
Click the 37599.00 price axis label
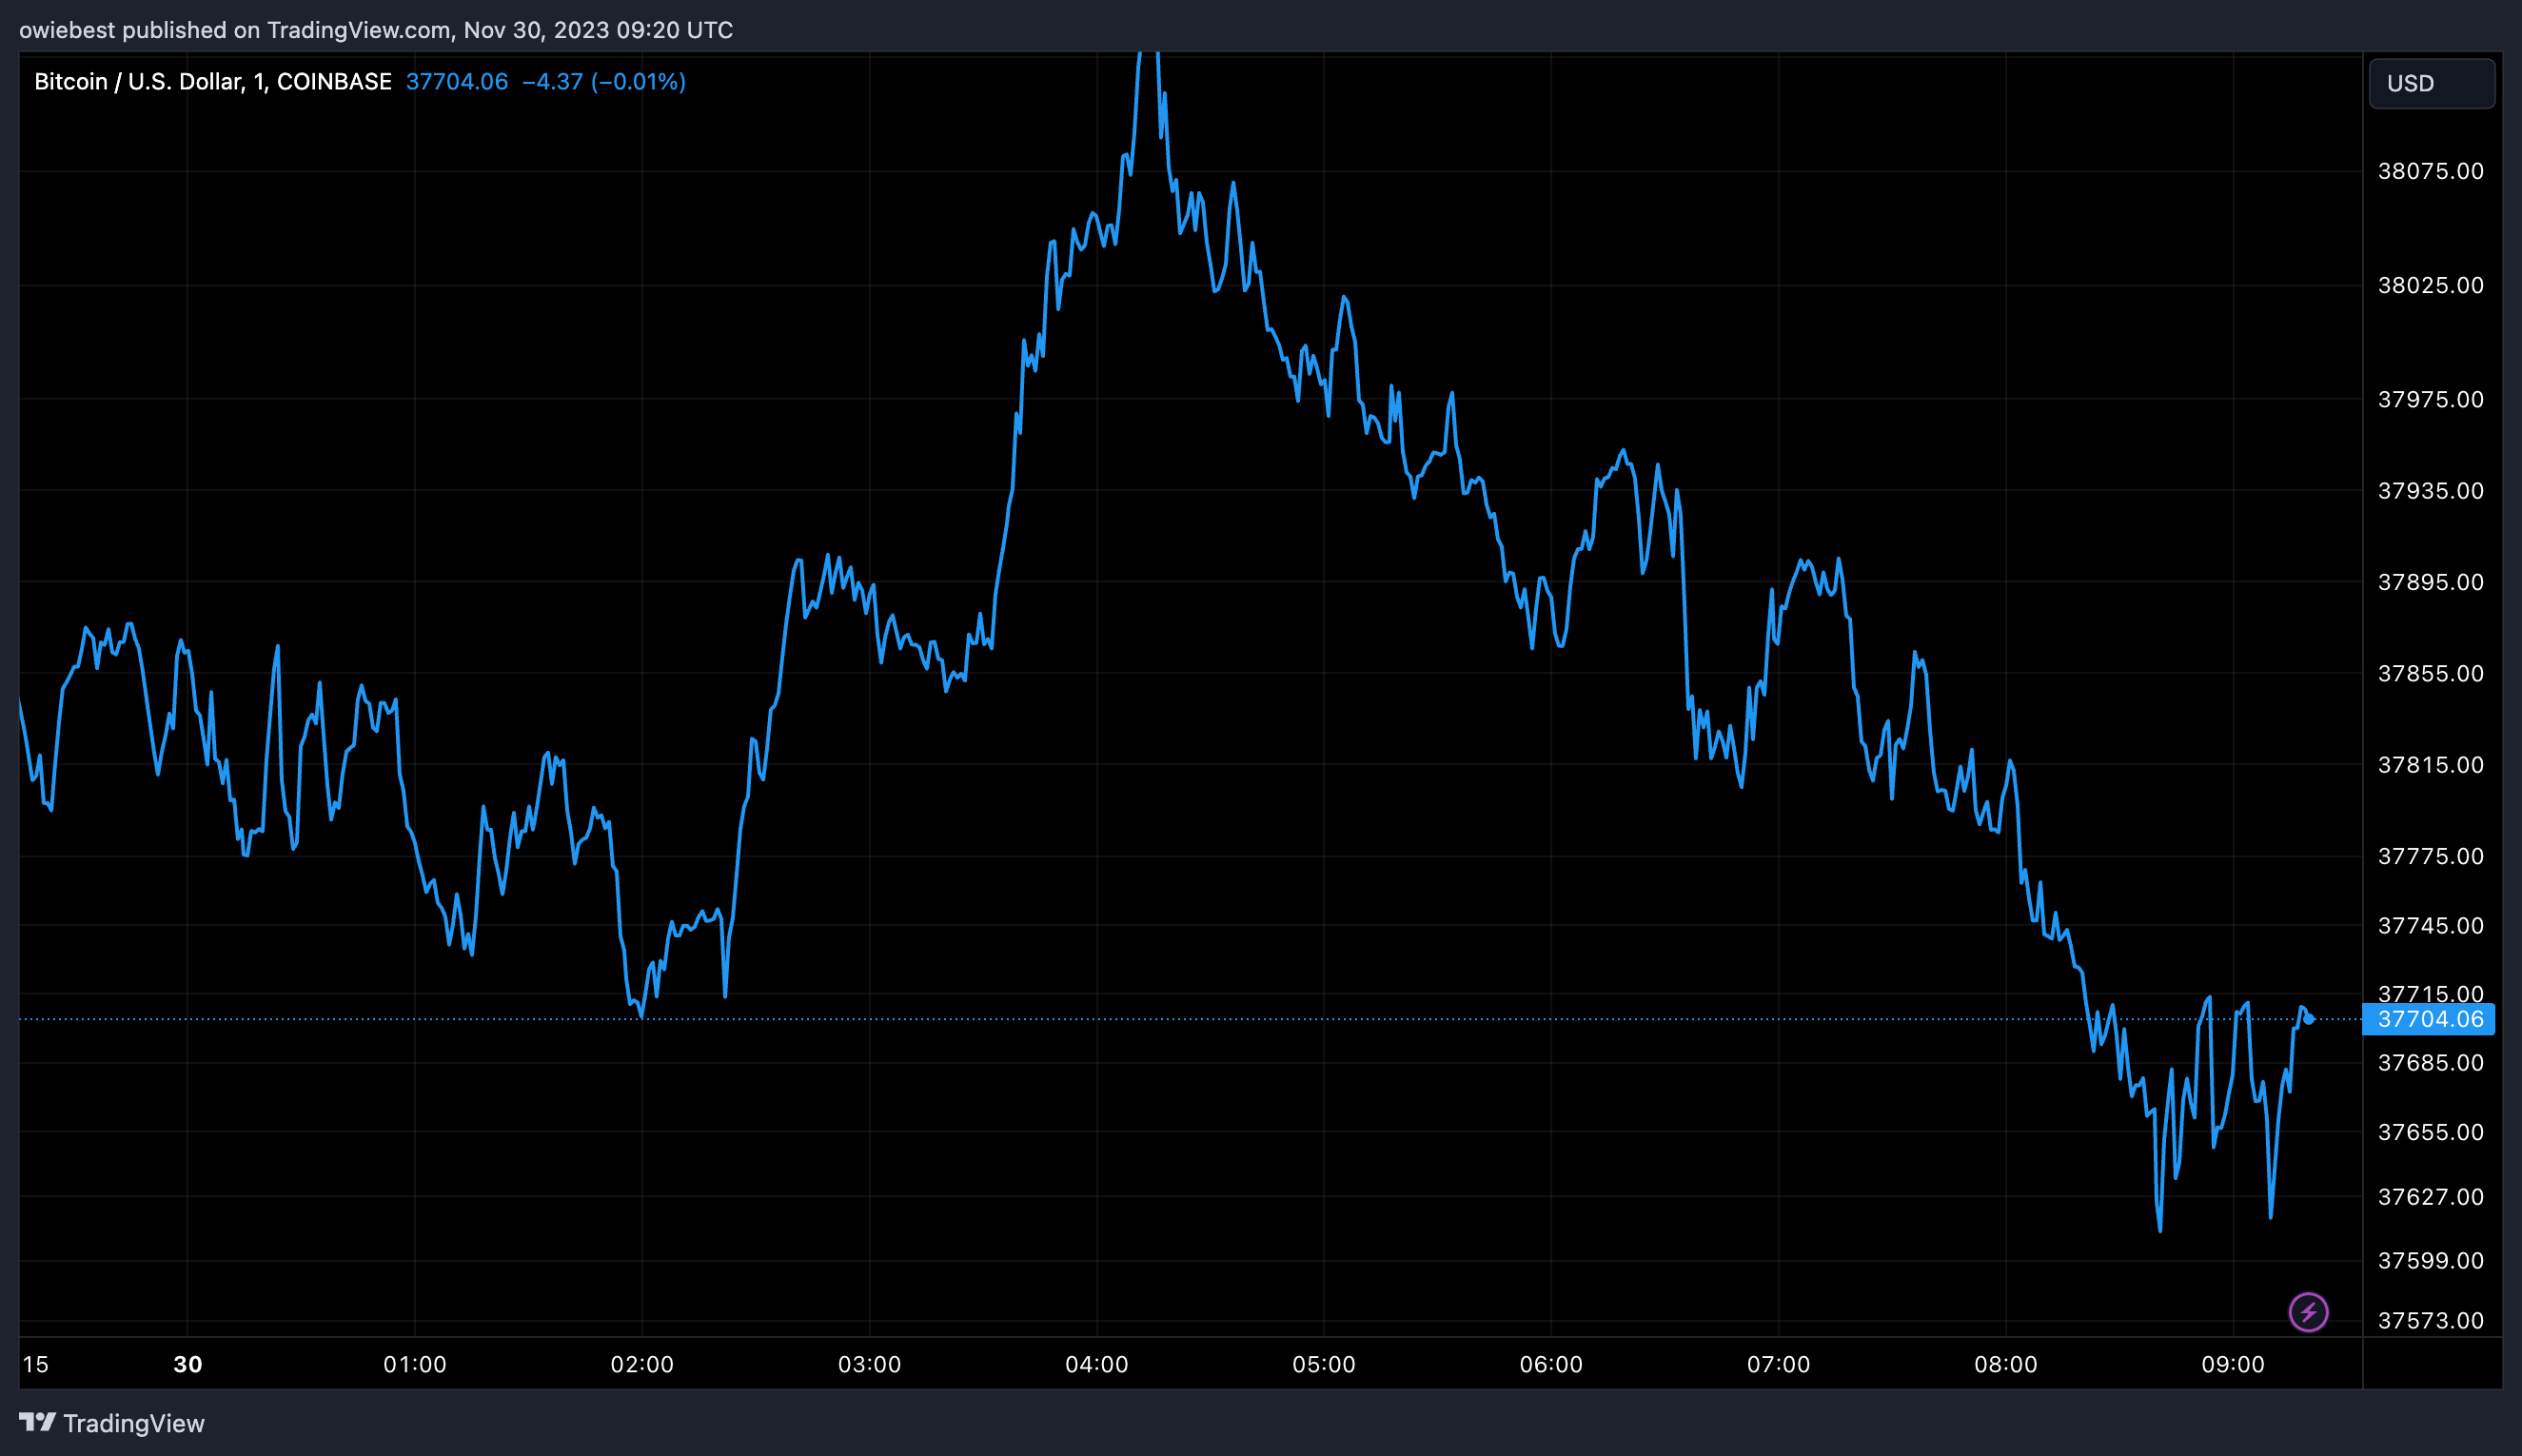click(2430, 1260)
